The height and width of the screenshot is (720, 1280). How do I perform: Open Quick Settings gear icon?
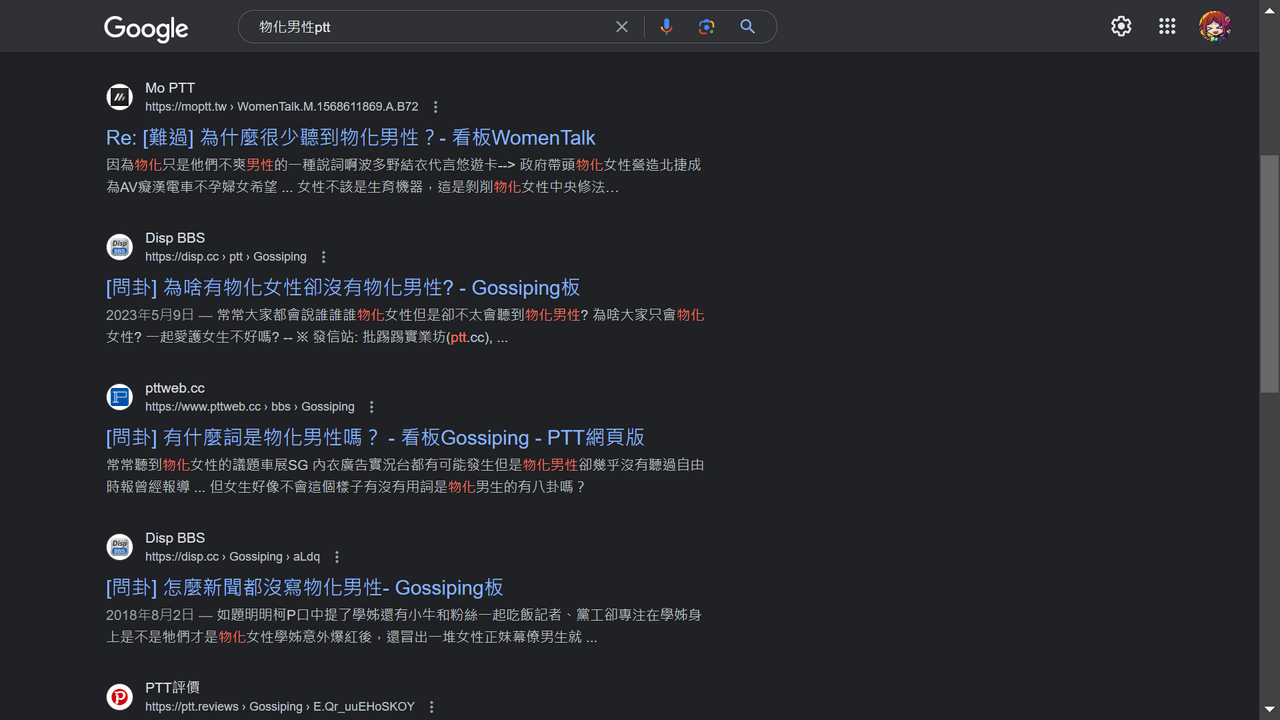pos(1121,27)
